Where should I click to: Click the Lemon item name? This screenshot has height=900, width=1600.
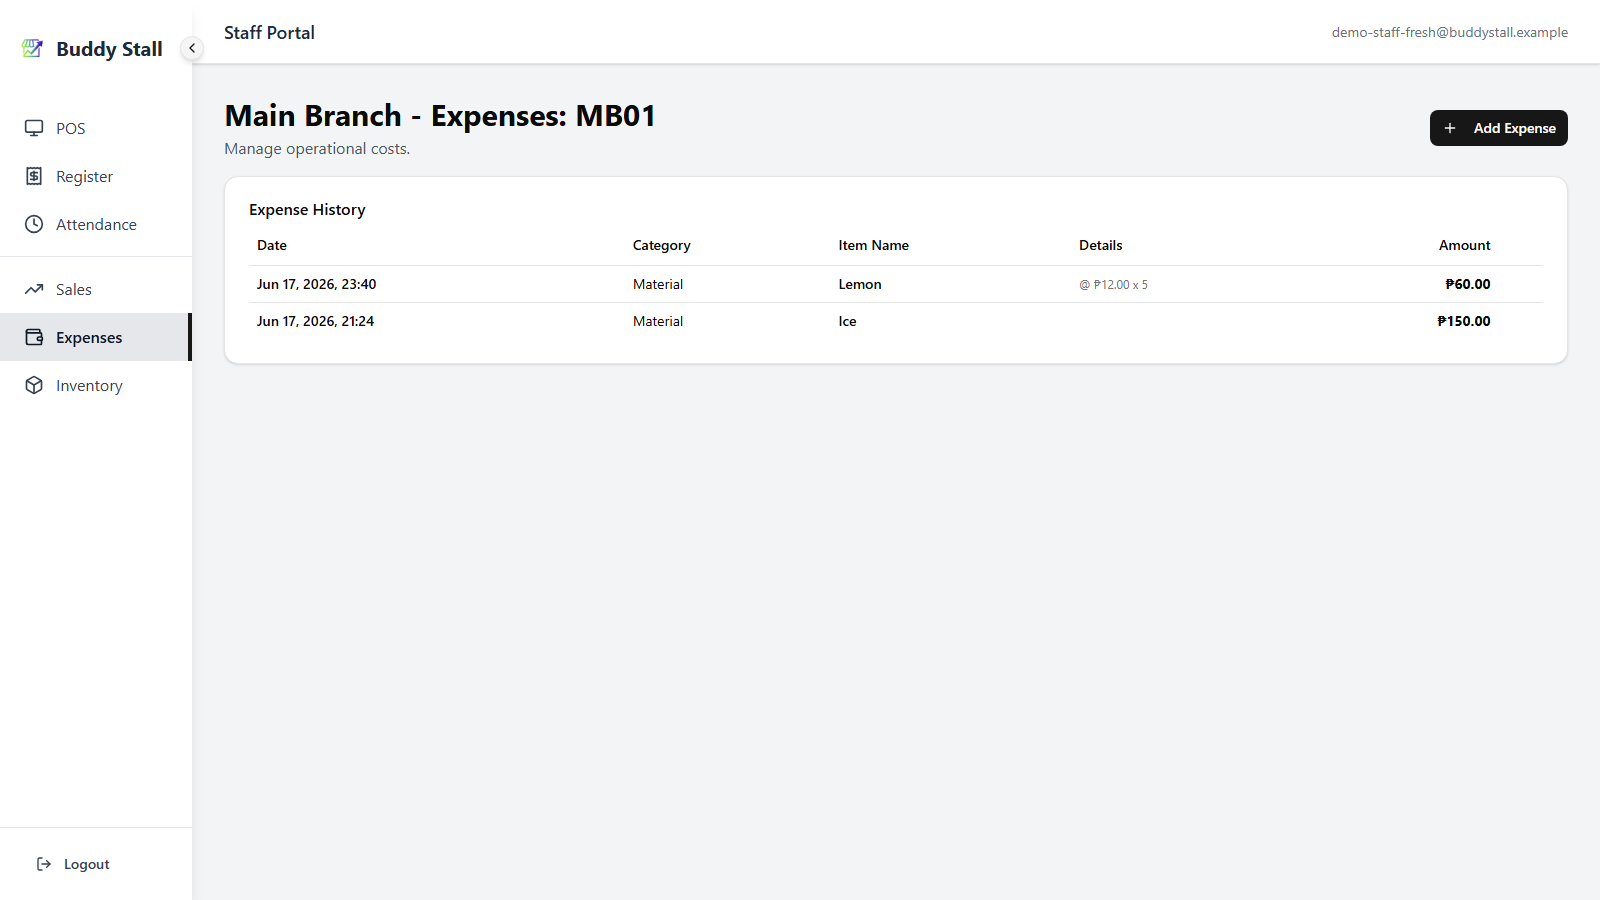860,284
